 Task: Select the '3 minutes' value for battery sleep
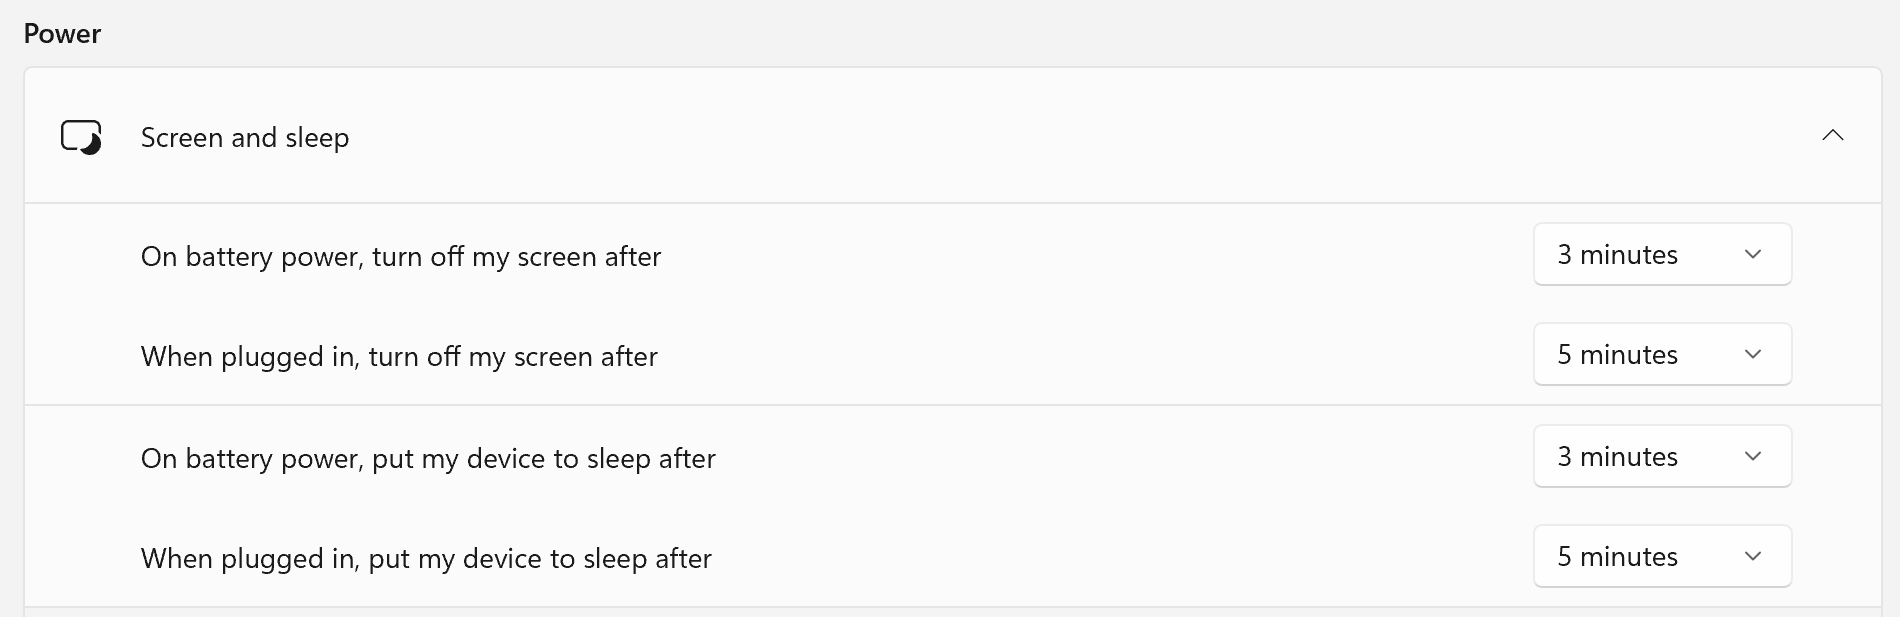1617,457
